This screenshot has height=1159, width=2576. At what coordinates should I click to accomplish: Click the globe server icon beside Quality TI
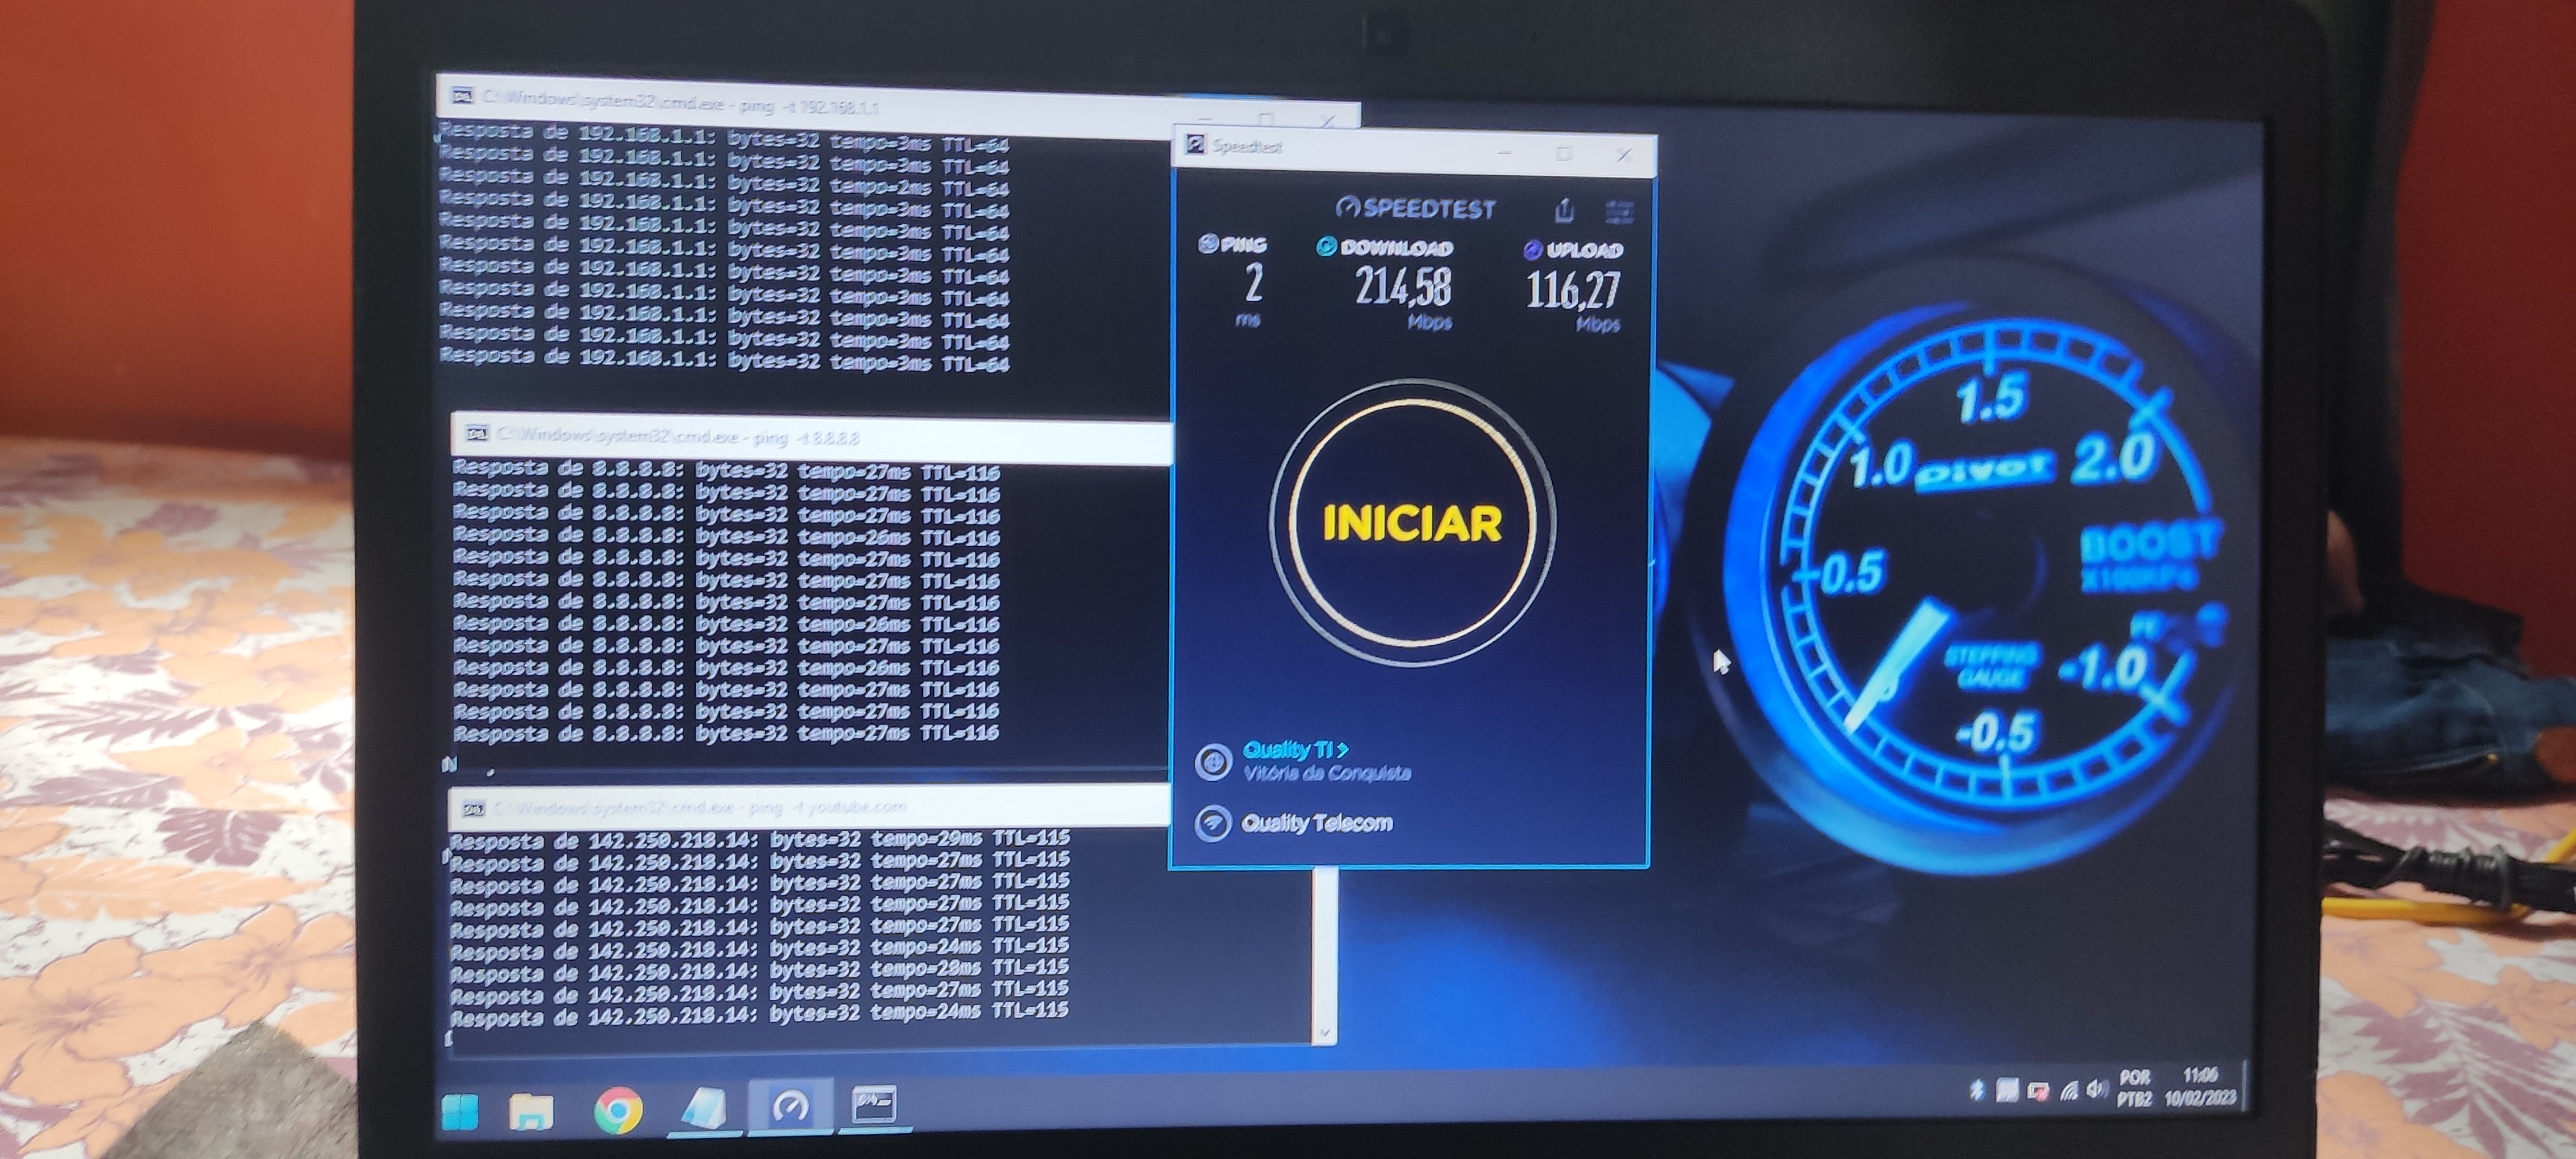1213,762
